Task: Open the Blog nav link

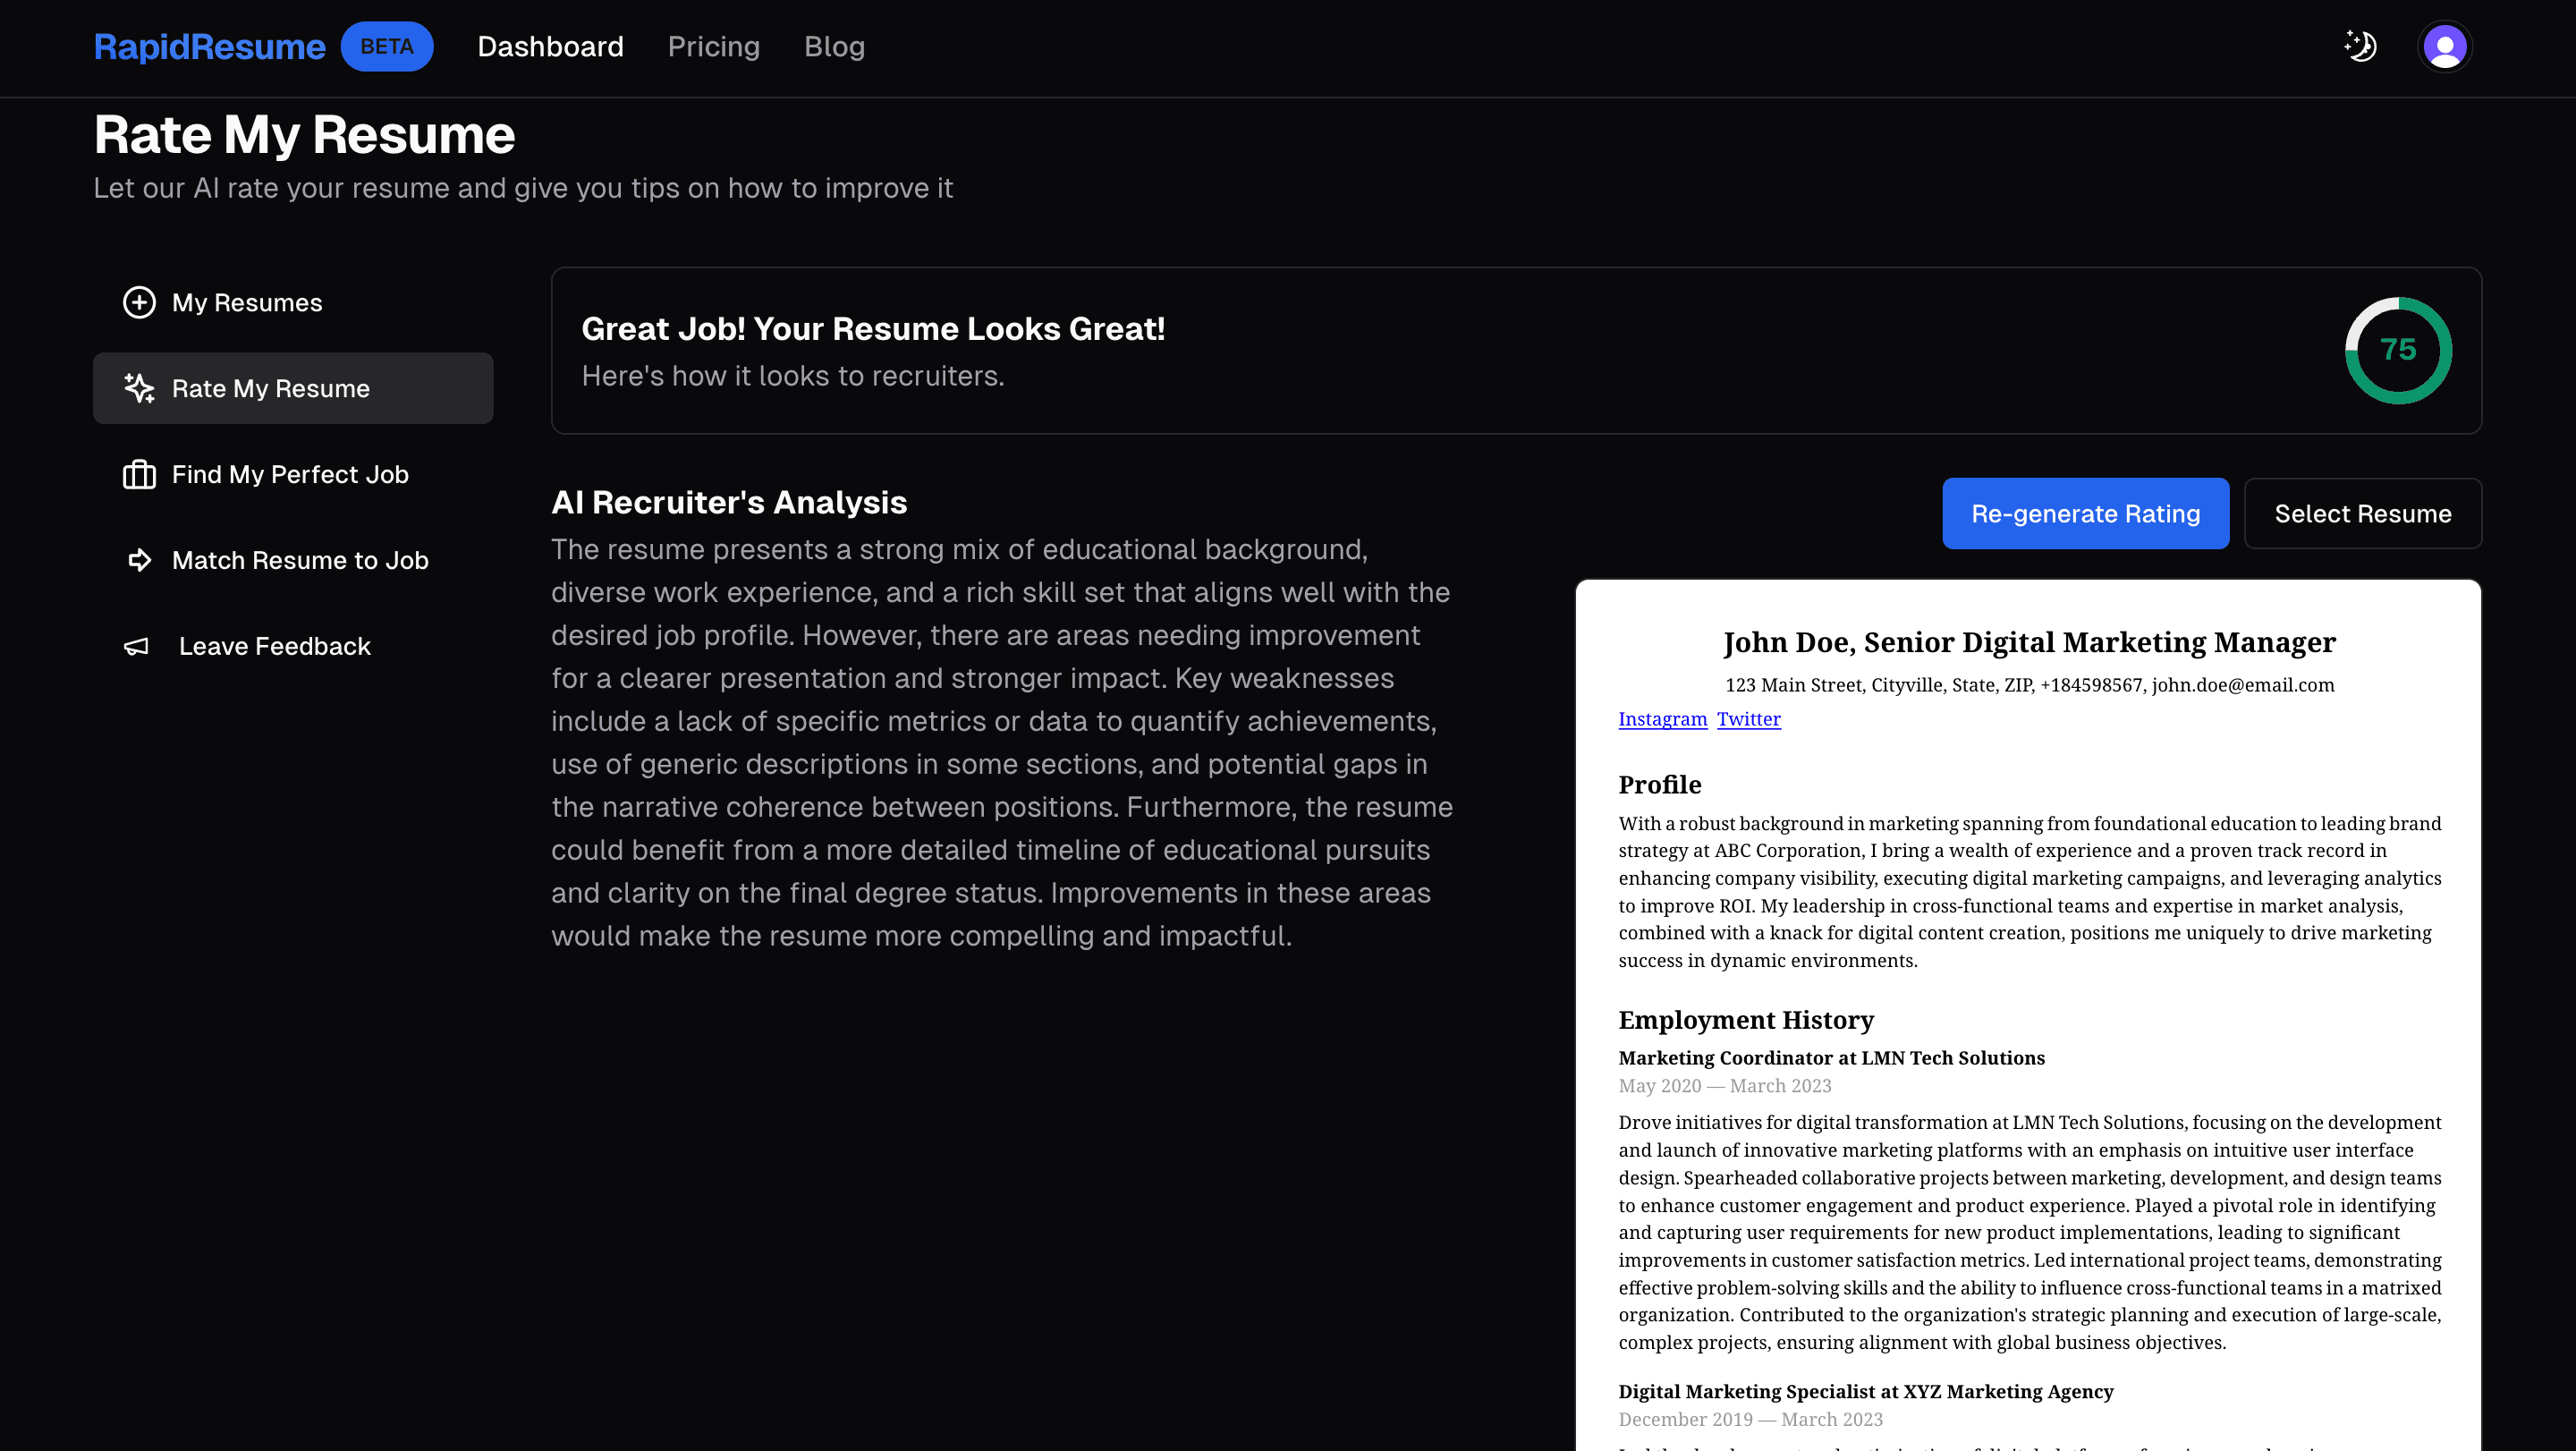Action: point(834,46)
